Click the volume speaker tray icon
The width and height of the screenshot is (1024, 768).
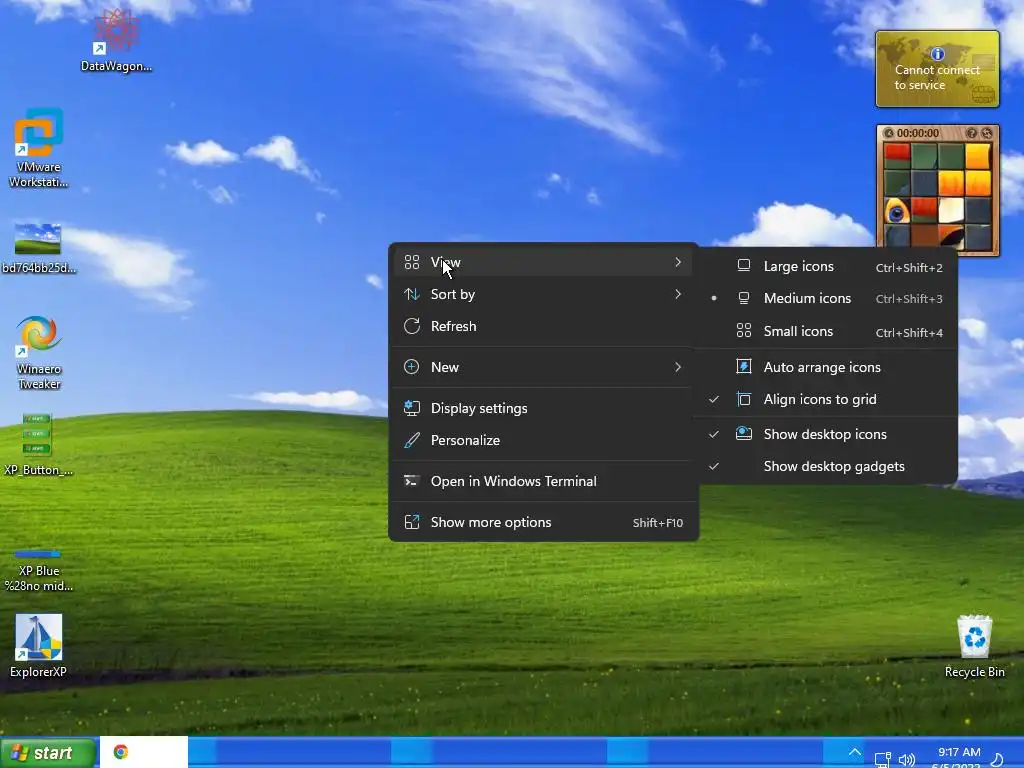coord(906,760)
